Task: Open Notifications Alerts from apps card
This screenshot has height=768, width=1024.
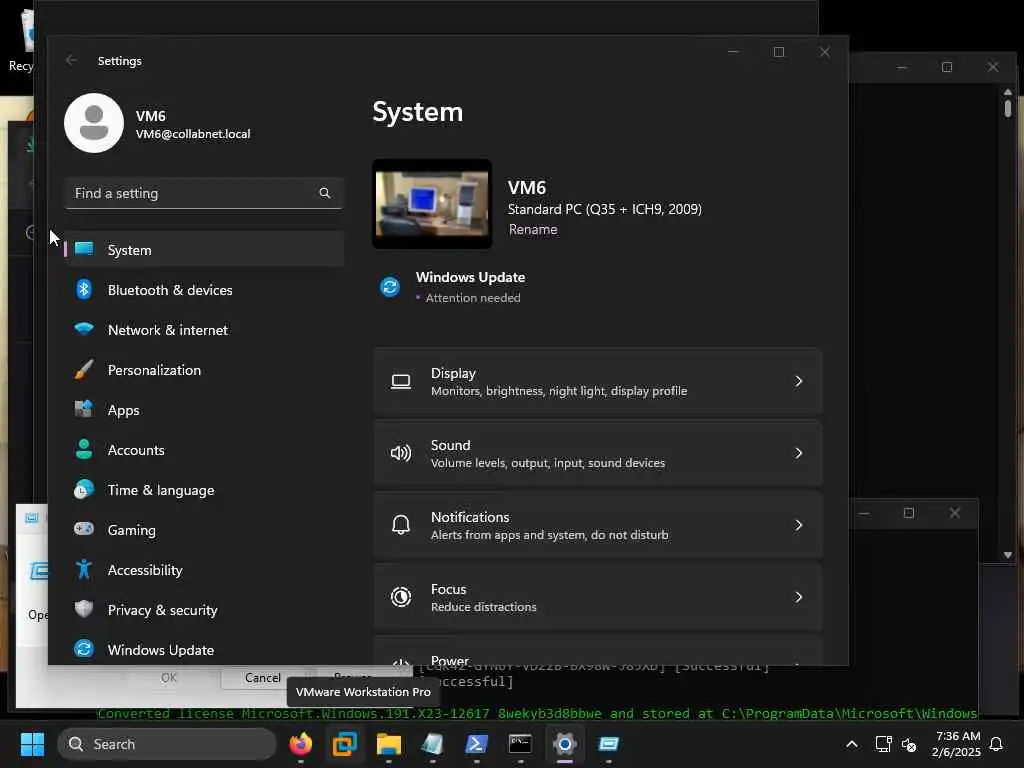Action: 598,525
